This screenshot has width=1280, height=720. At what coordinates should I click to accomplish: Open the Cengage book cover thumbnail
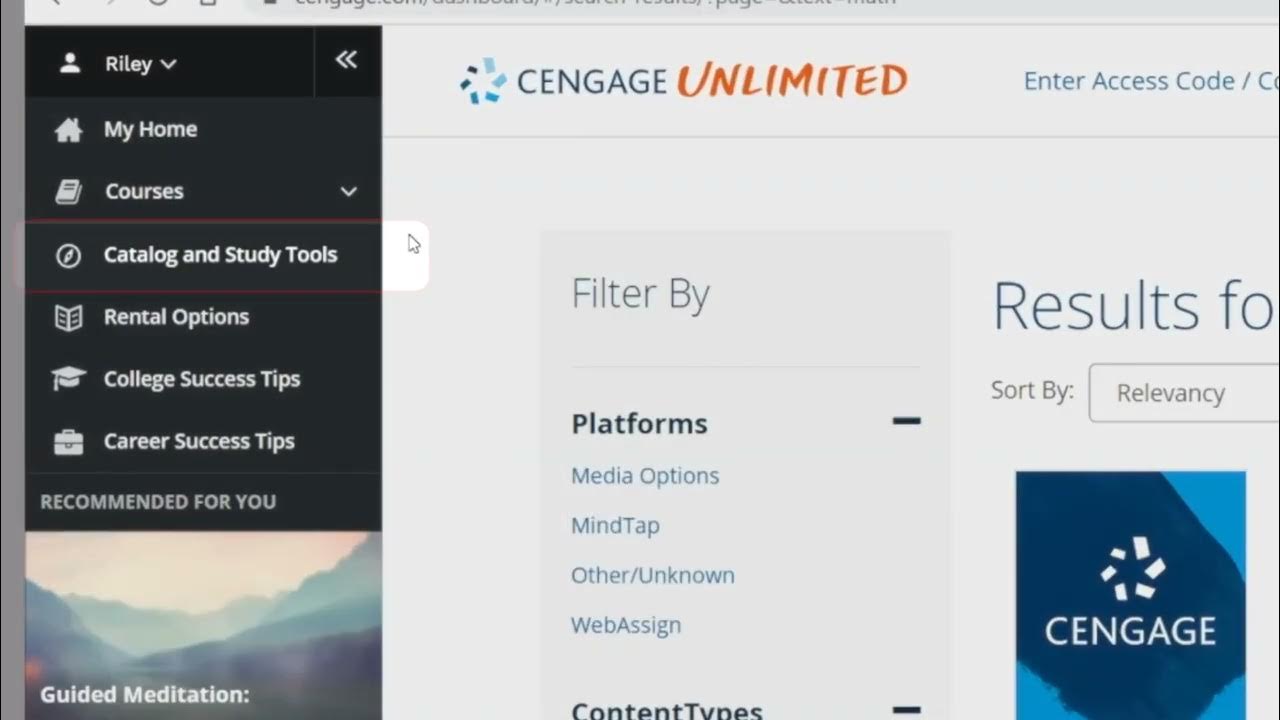[x=1130, y=595]
